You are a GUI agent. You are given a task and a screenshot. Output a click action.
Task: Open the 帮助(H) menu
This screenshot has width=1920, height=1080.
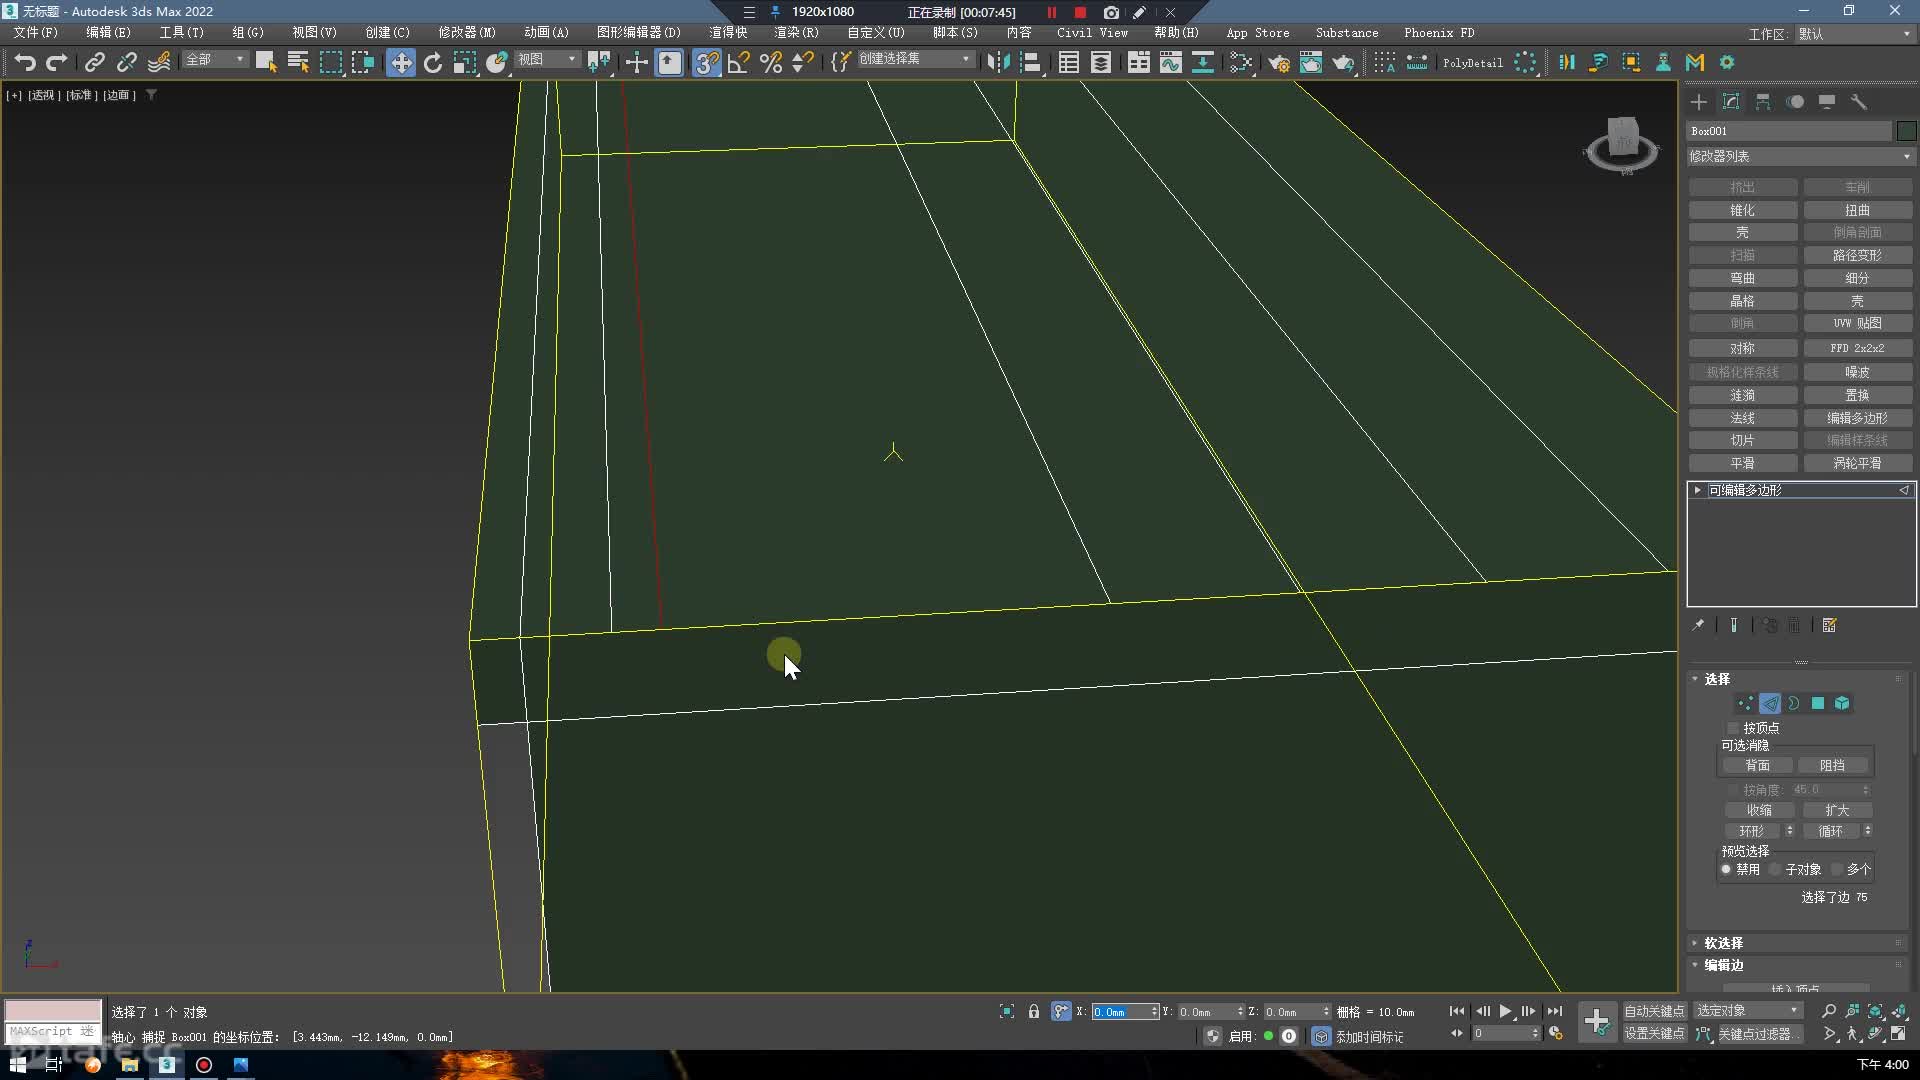pos(1176,33)
